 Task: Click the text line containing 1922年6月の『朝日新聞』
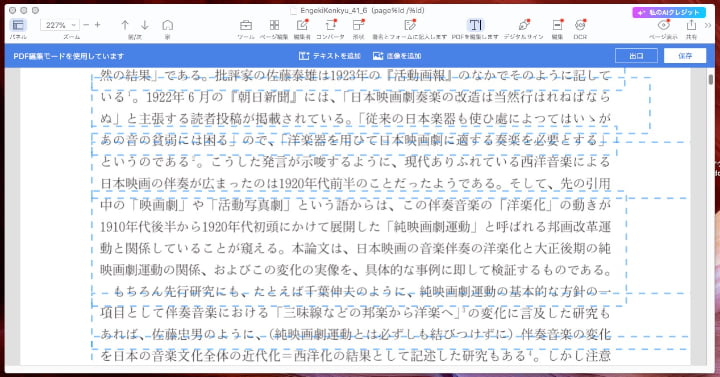click(x=355, y=97)
